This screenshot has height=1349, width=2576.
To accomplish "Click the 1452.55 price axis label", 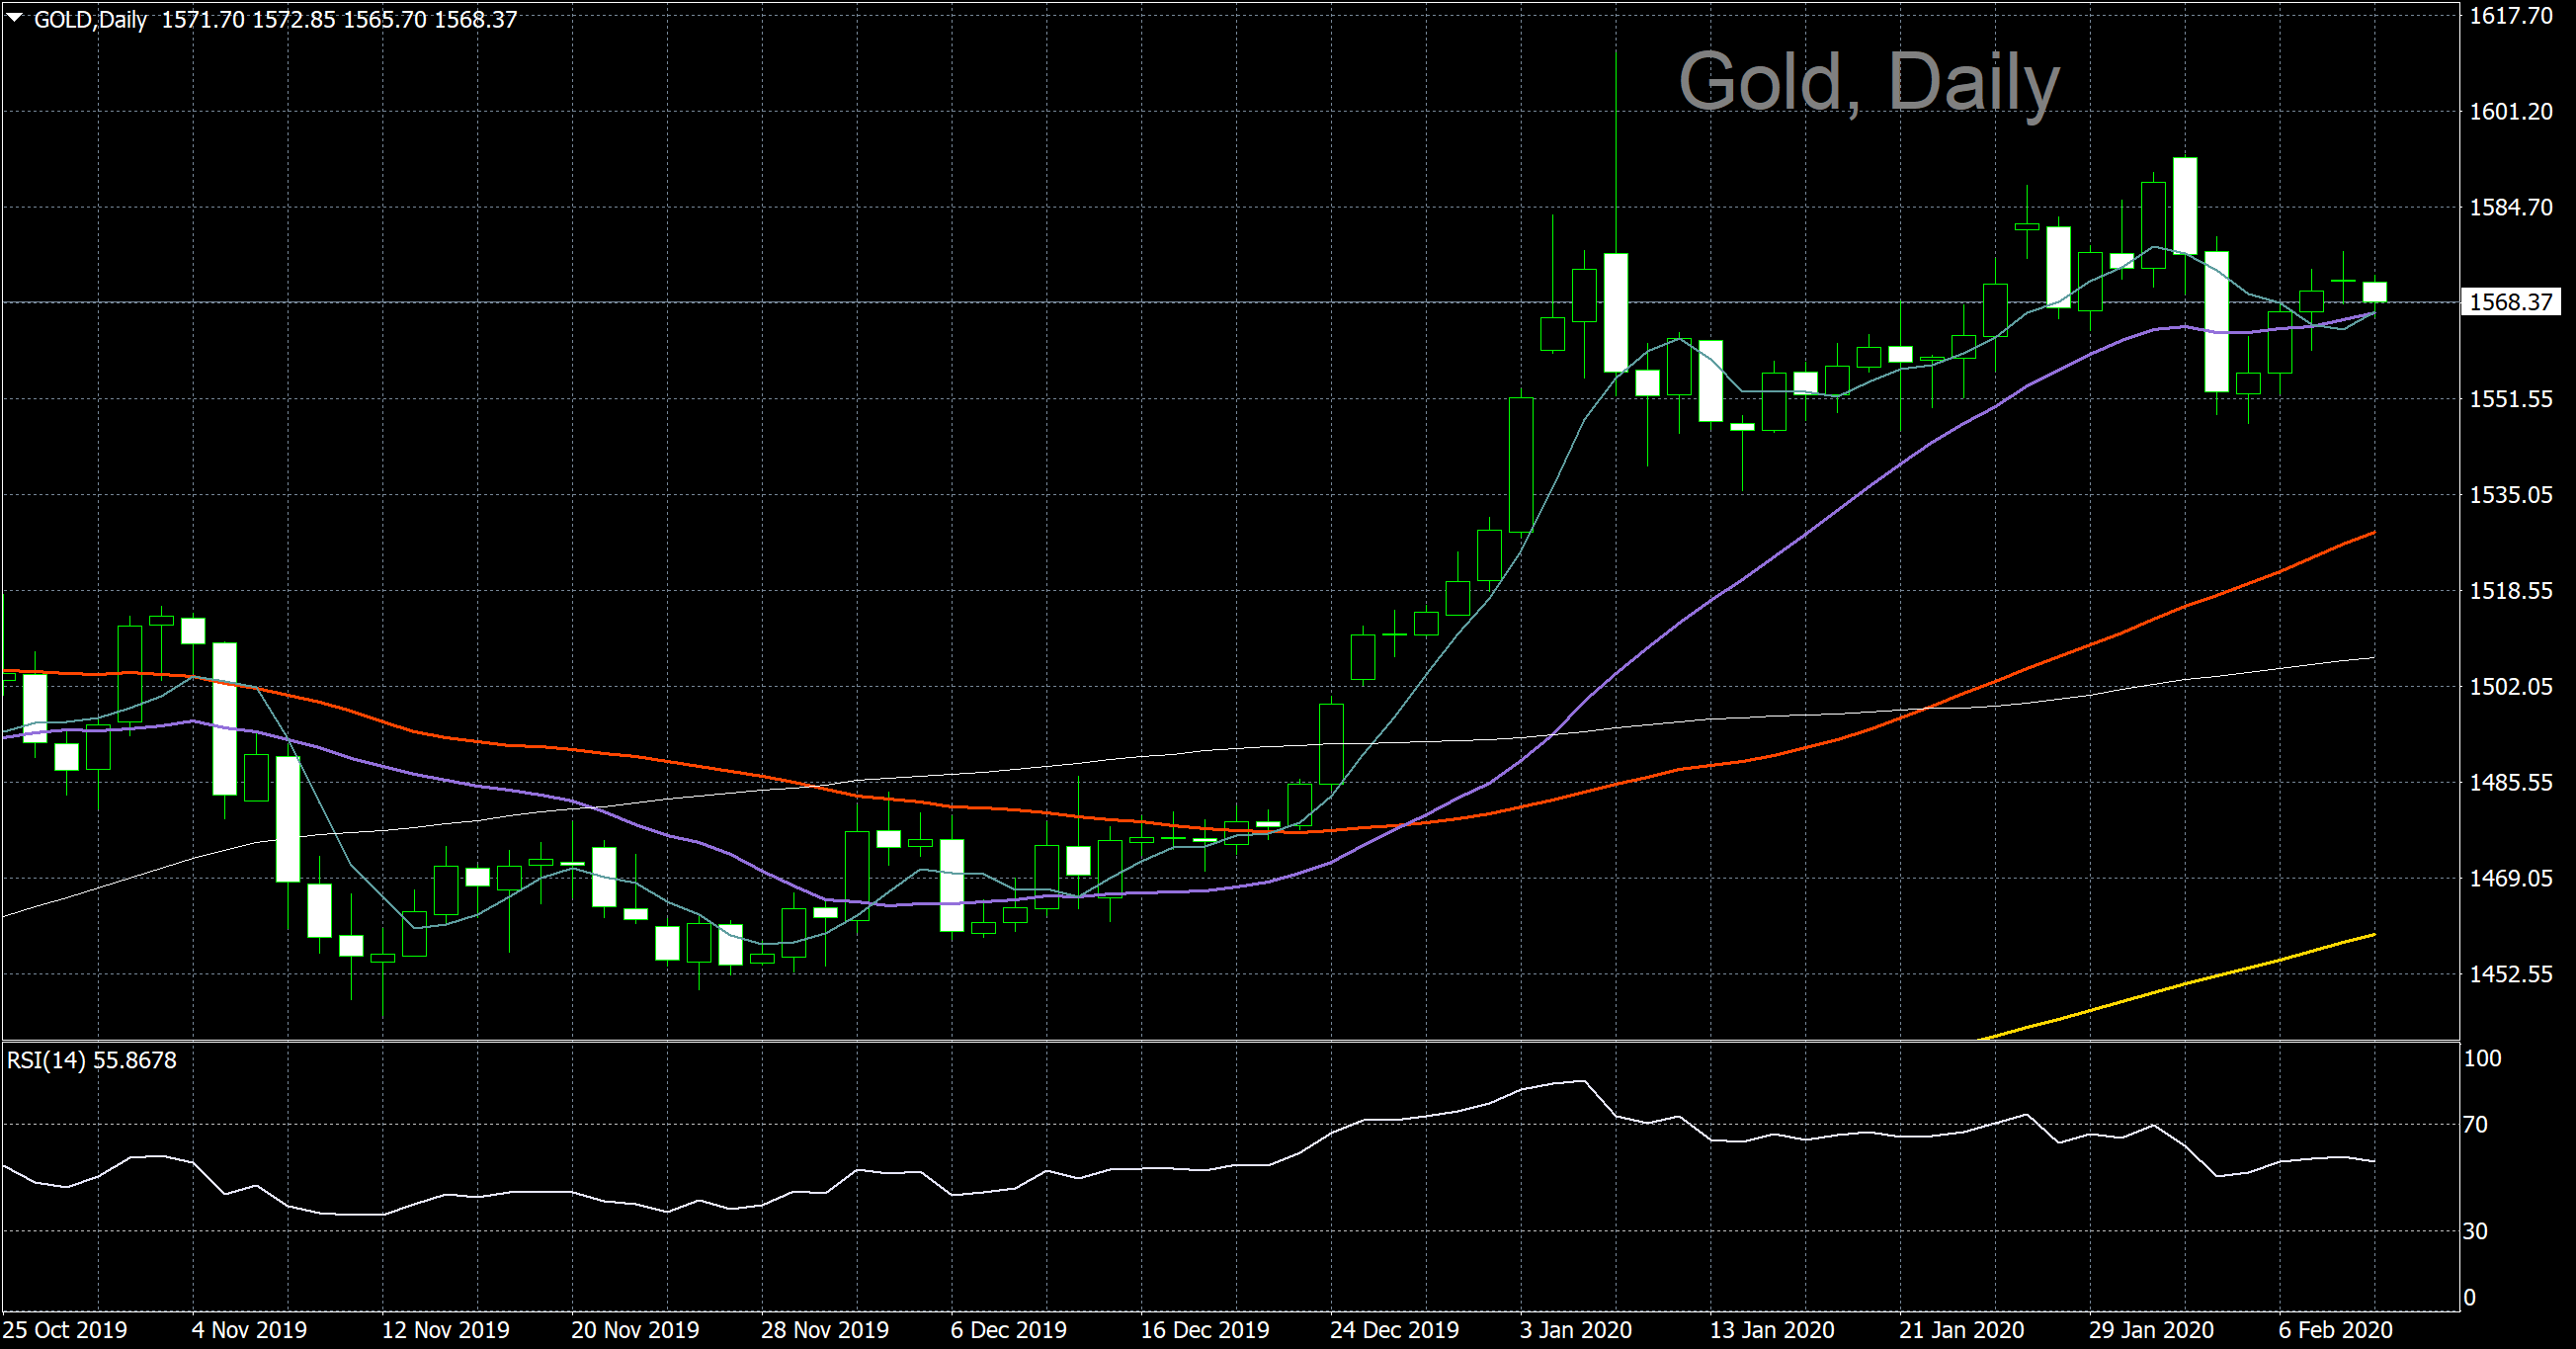I will pos(2511,974).
